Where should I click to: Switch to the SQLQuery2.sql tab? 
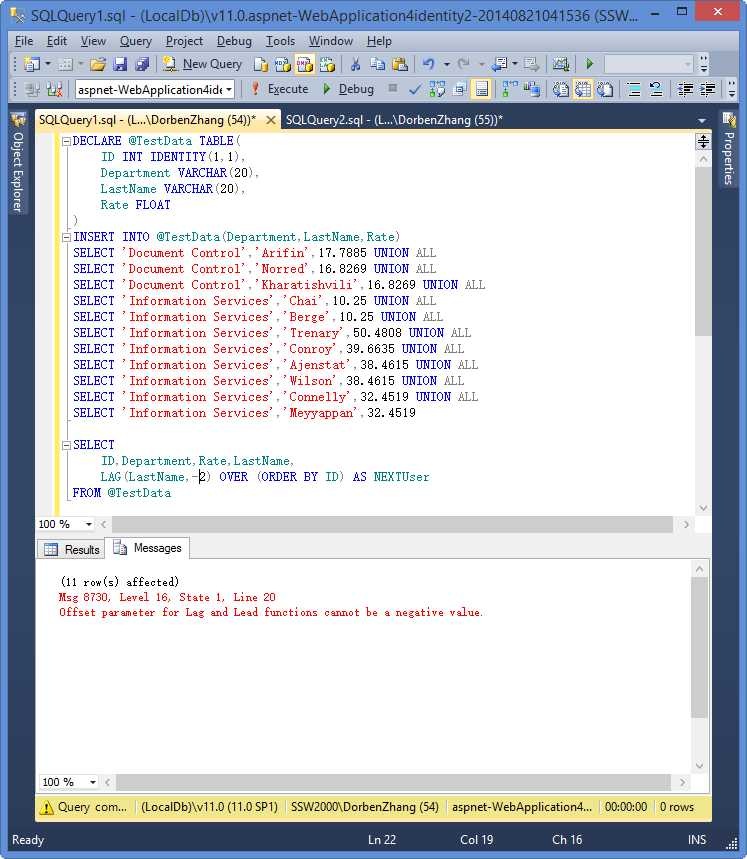394,119
